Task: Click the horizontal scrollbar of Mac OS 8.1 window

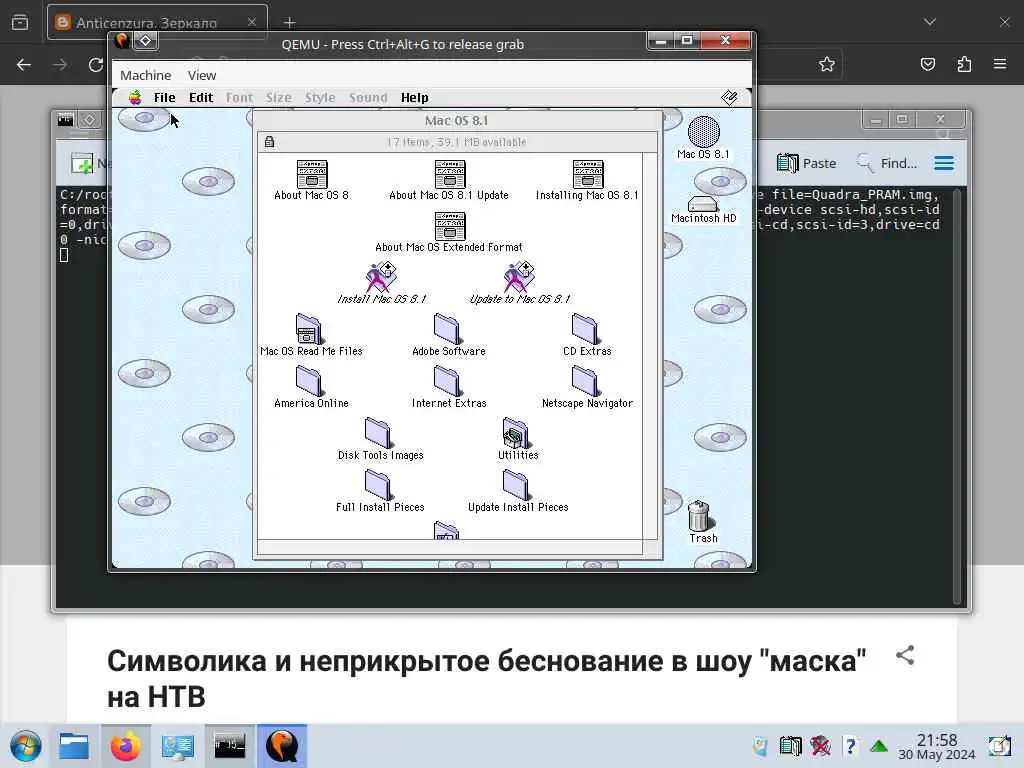Action: tap(449, 547)
